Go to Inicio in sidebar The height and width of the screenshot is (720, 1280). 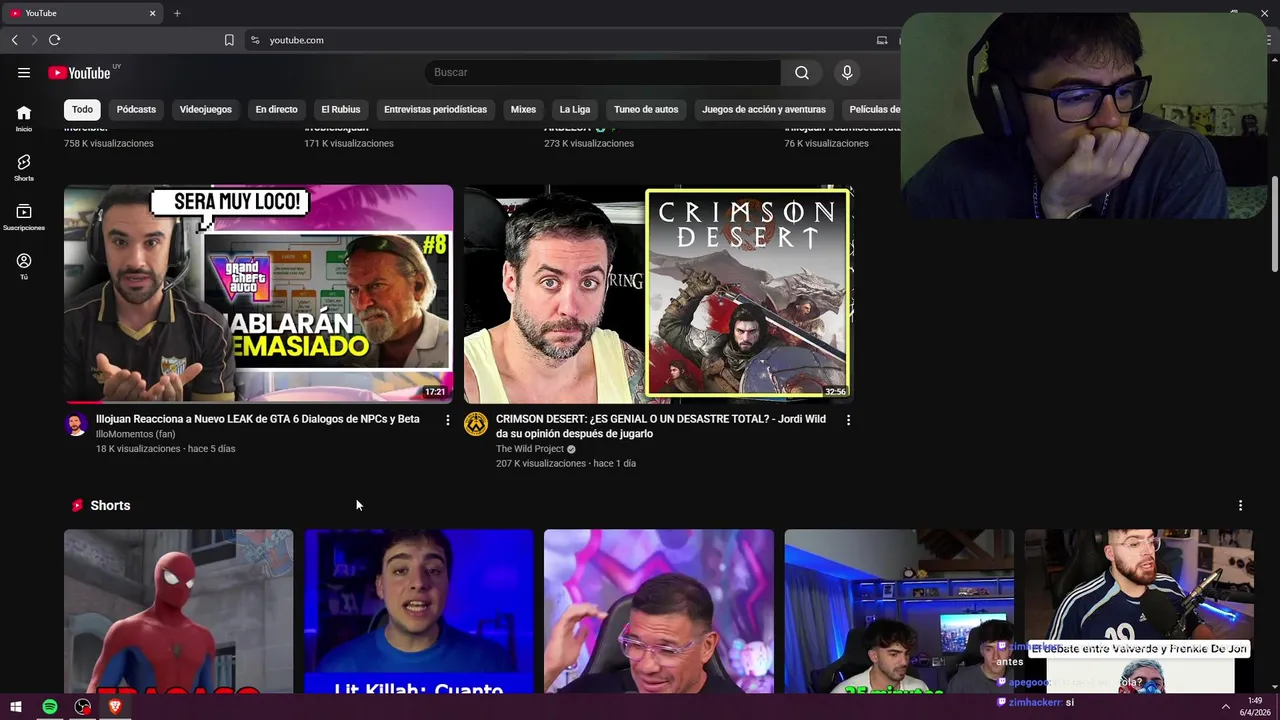coord(24,118)
